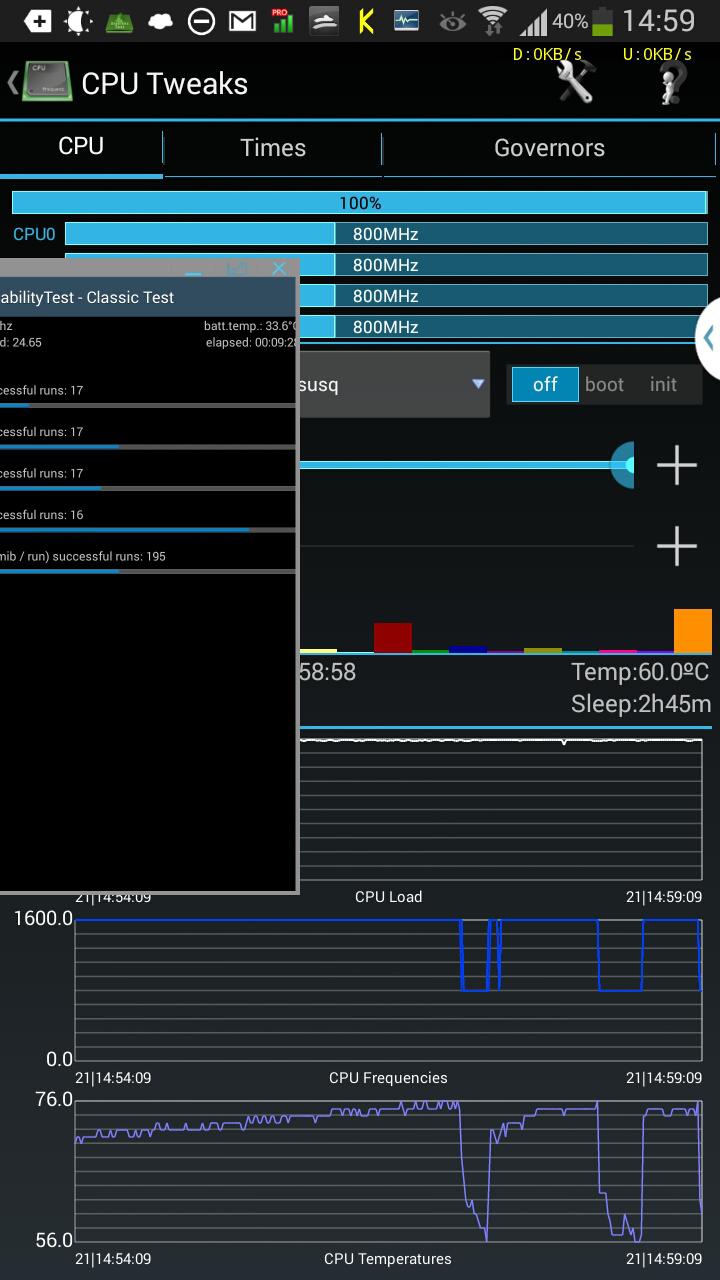This screenshot has height=1280, width=720.
Task: Open the help question mark icon
Action: (674, 83)
